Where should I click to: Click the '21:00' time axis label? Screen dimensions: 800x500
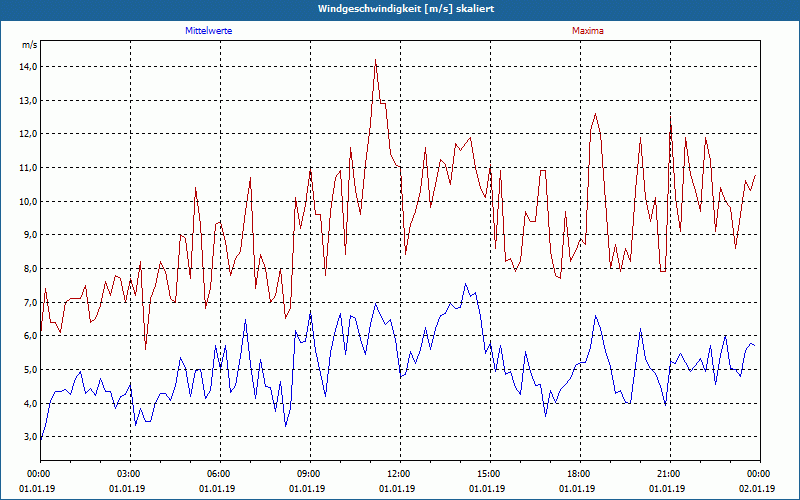670,474
